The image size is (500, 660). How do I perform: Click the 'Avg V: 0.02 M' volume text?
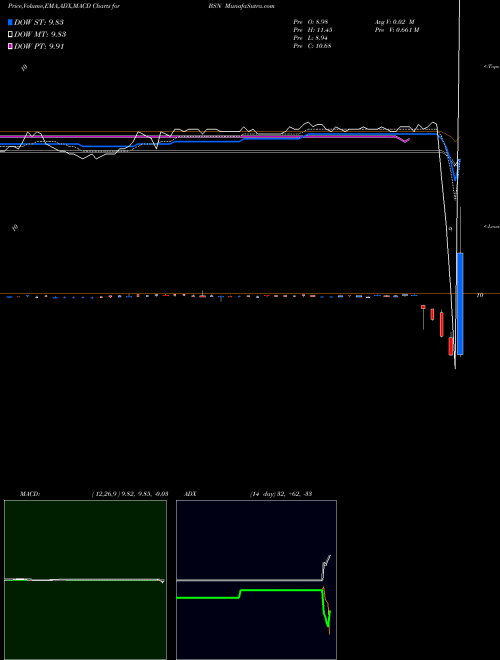pyautogui.click(x=394, y=22)
